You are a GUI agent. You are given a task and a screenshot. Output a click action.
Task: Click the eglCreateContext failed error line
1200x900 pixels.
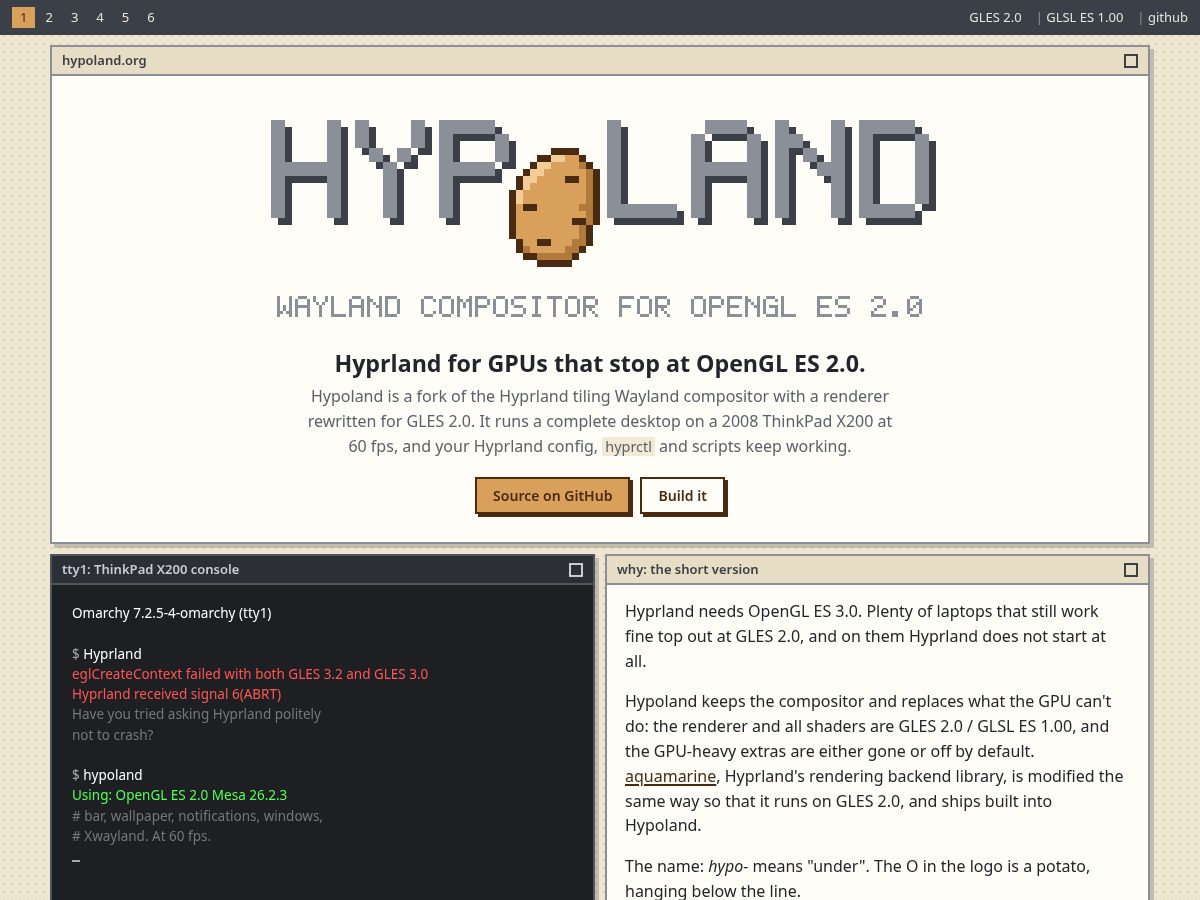tap(250, 674)
